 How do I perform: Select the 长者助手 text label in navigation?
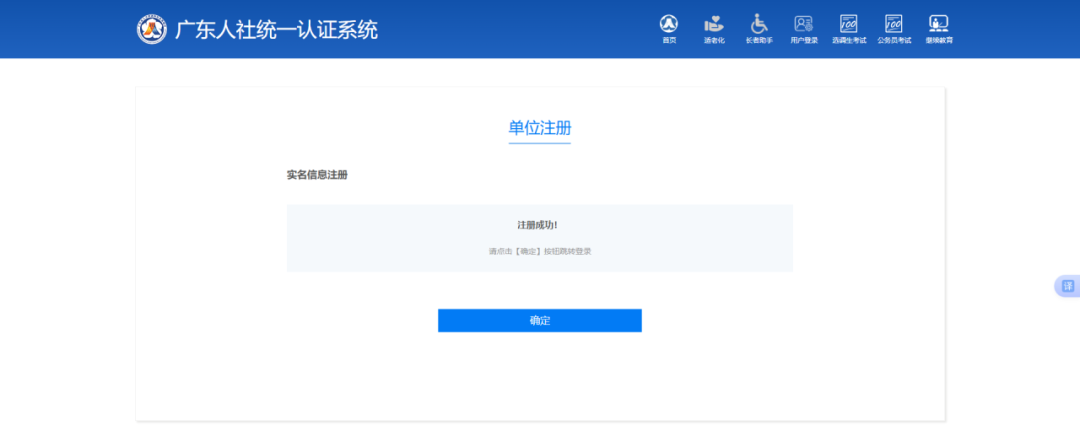coord(759,41)
